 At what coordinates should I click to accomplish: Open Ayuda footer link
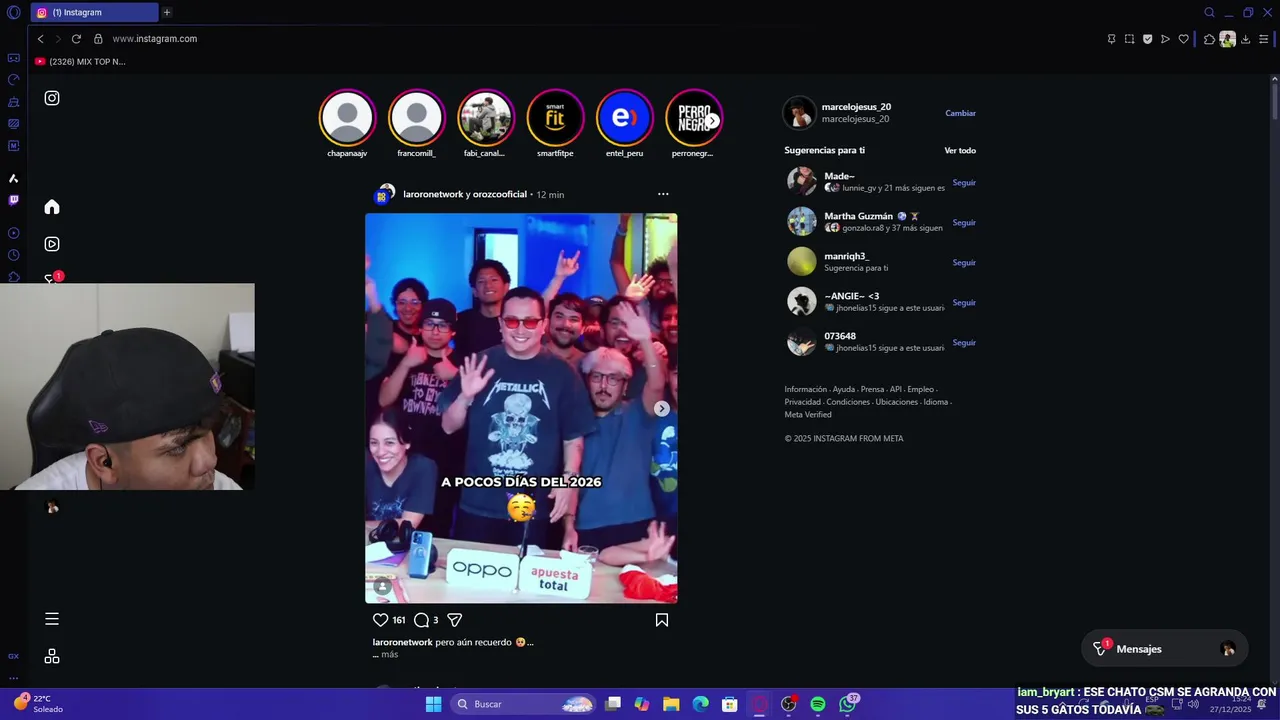[844, 389]
